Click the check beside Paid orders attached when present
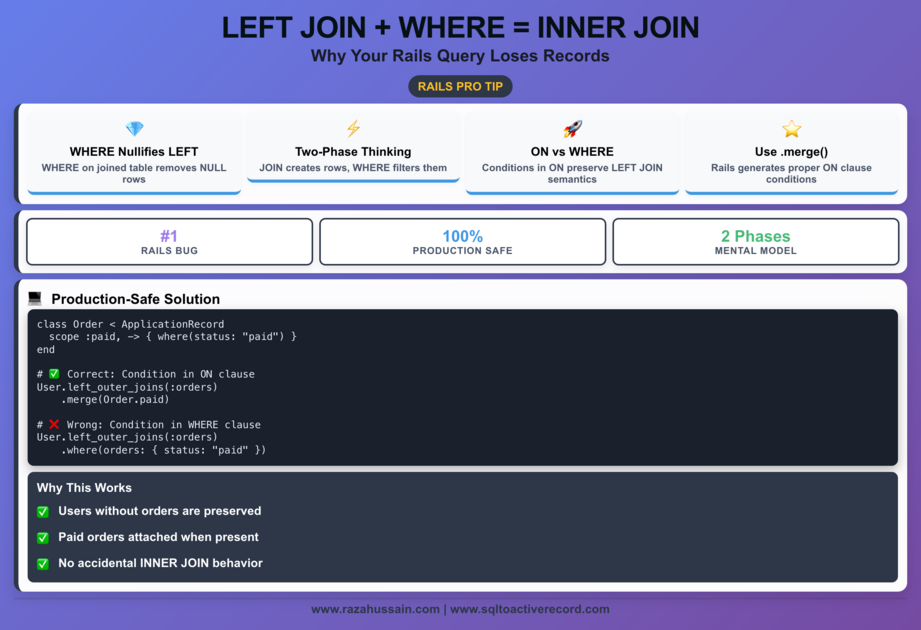The height and width of the screenshot is (630, 921). (43, 537)
